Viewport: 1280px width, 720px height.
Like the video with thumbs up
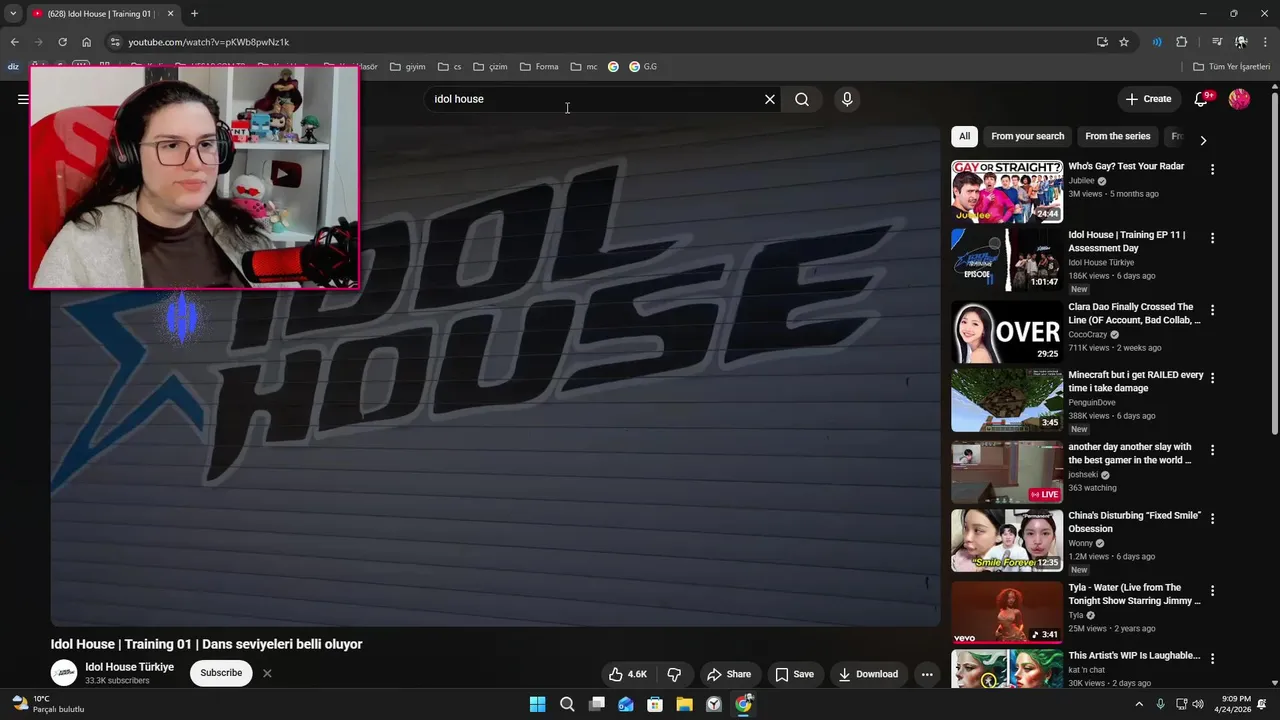(x=628, y=674)
